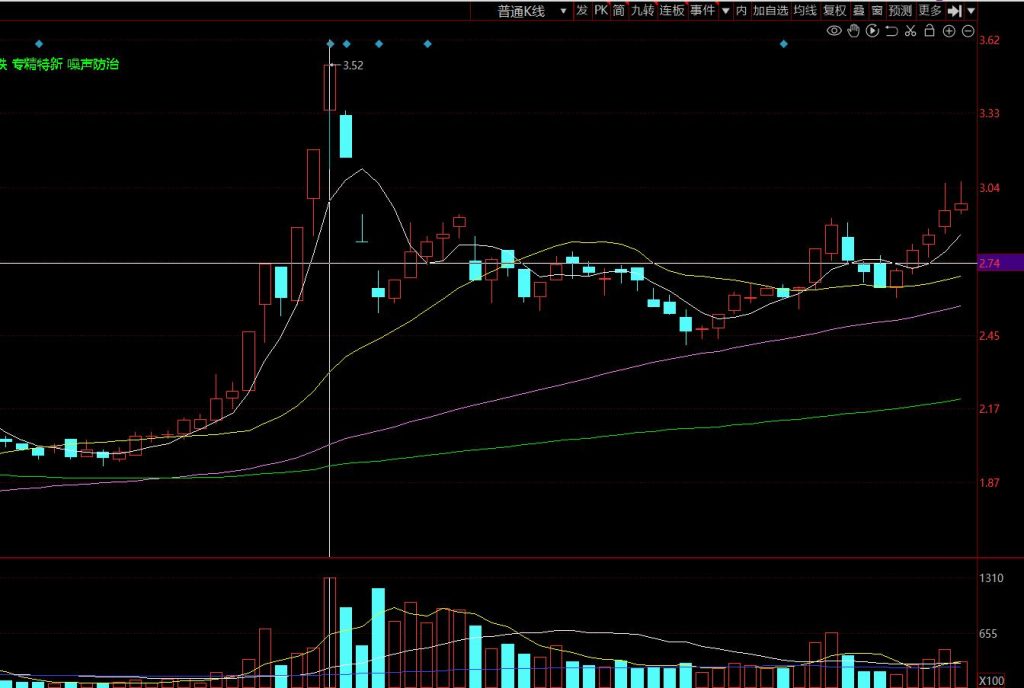Click the undo return arrow icon
The height and width of the screenshot is (688, 1024).
pos(891,31)
